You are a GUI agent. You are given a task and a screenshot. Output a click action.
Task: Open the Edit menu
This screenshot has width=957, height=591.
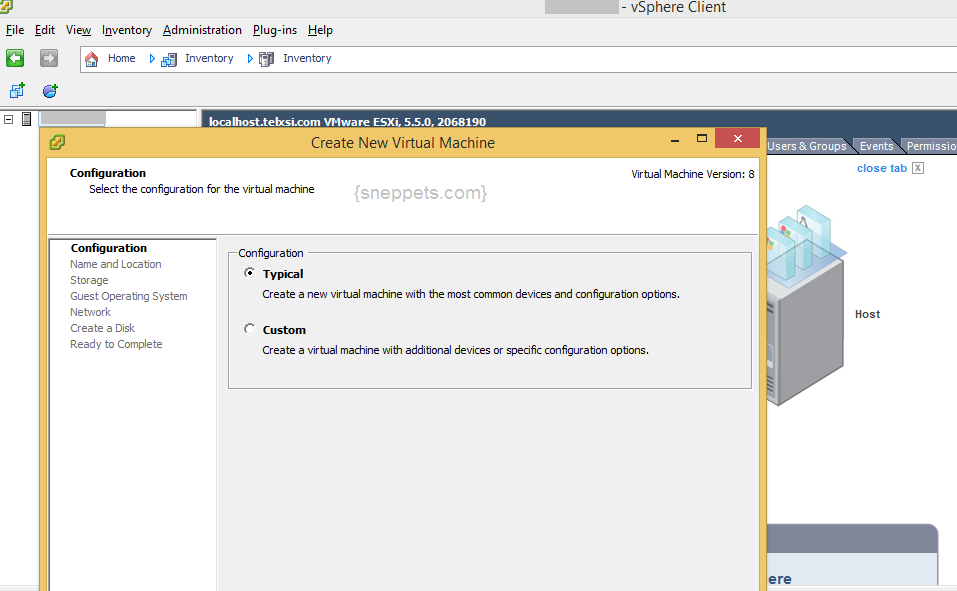click(x=45, y=30)
